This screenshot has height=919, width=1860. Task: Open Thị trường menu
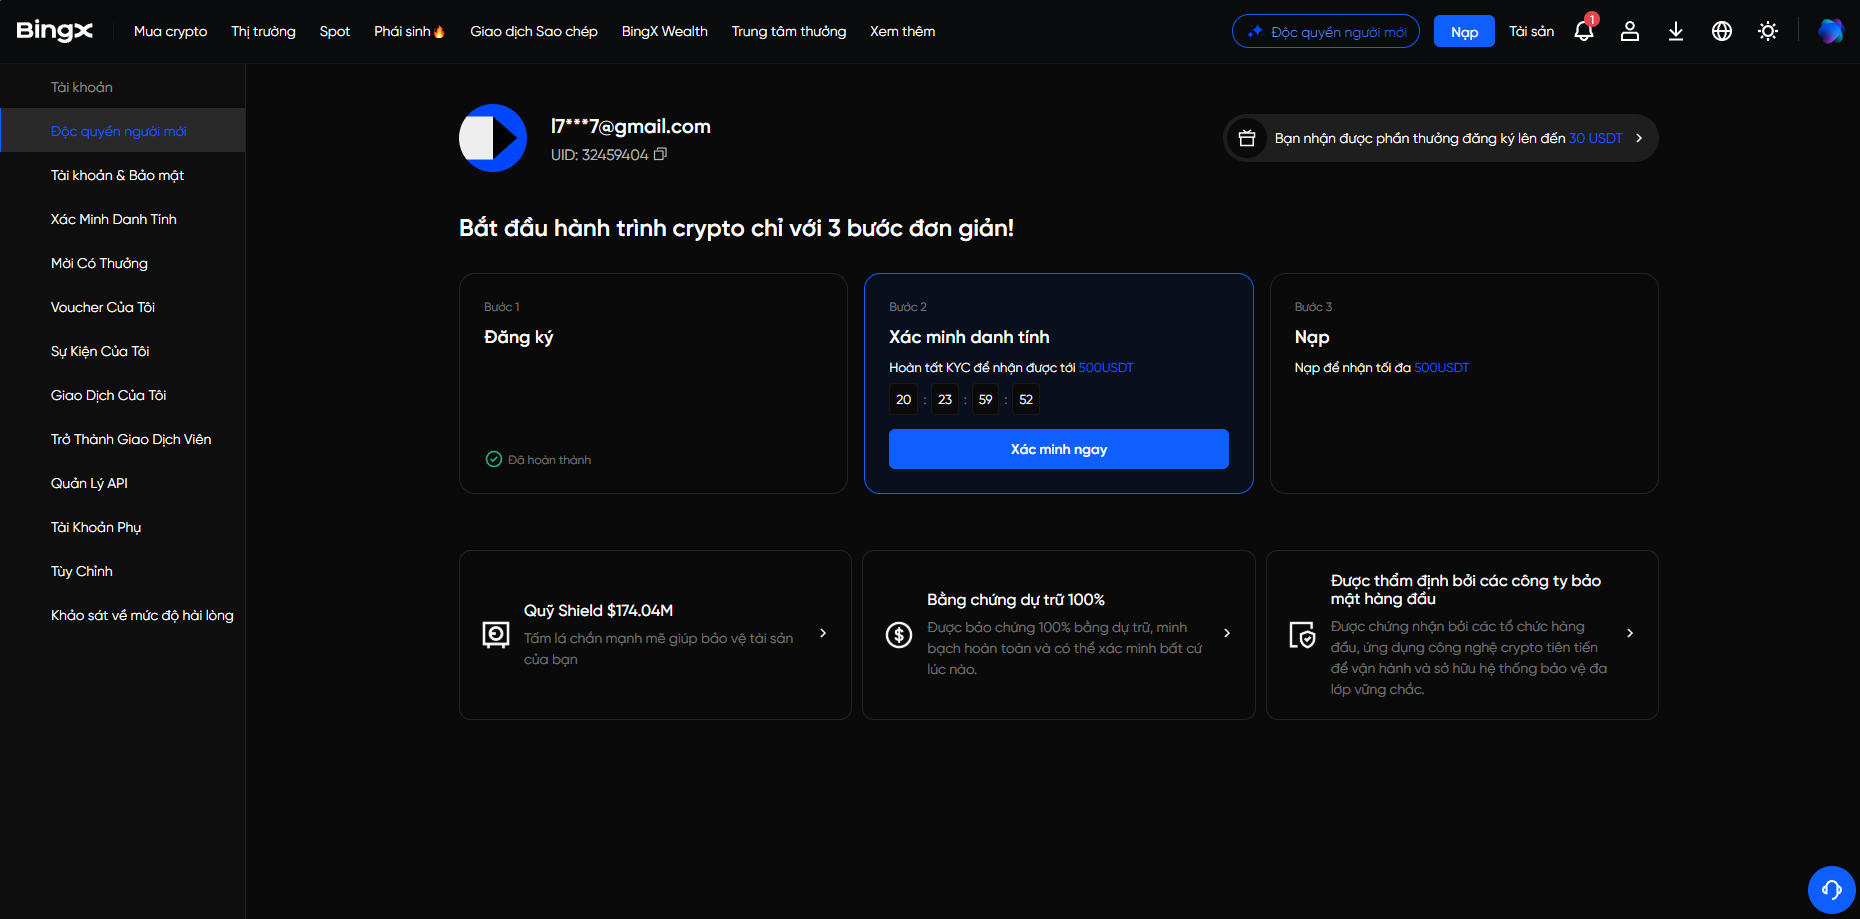pos(263,31)
